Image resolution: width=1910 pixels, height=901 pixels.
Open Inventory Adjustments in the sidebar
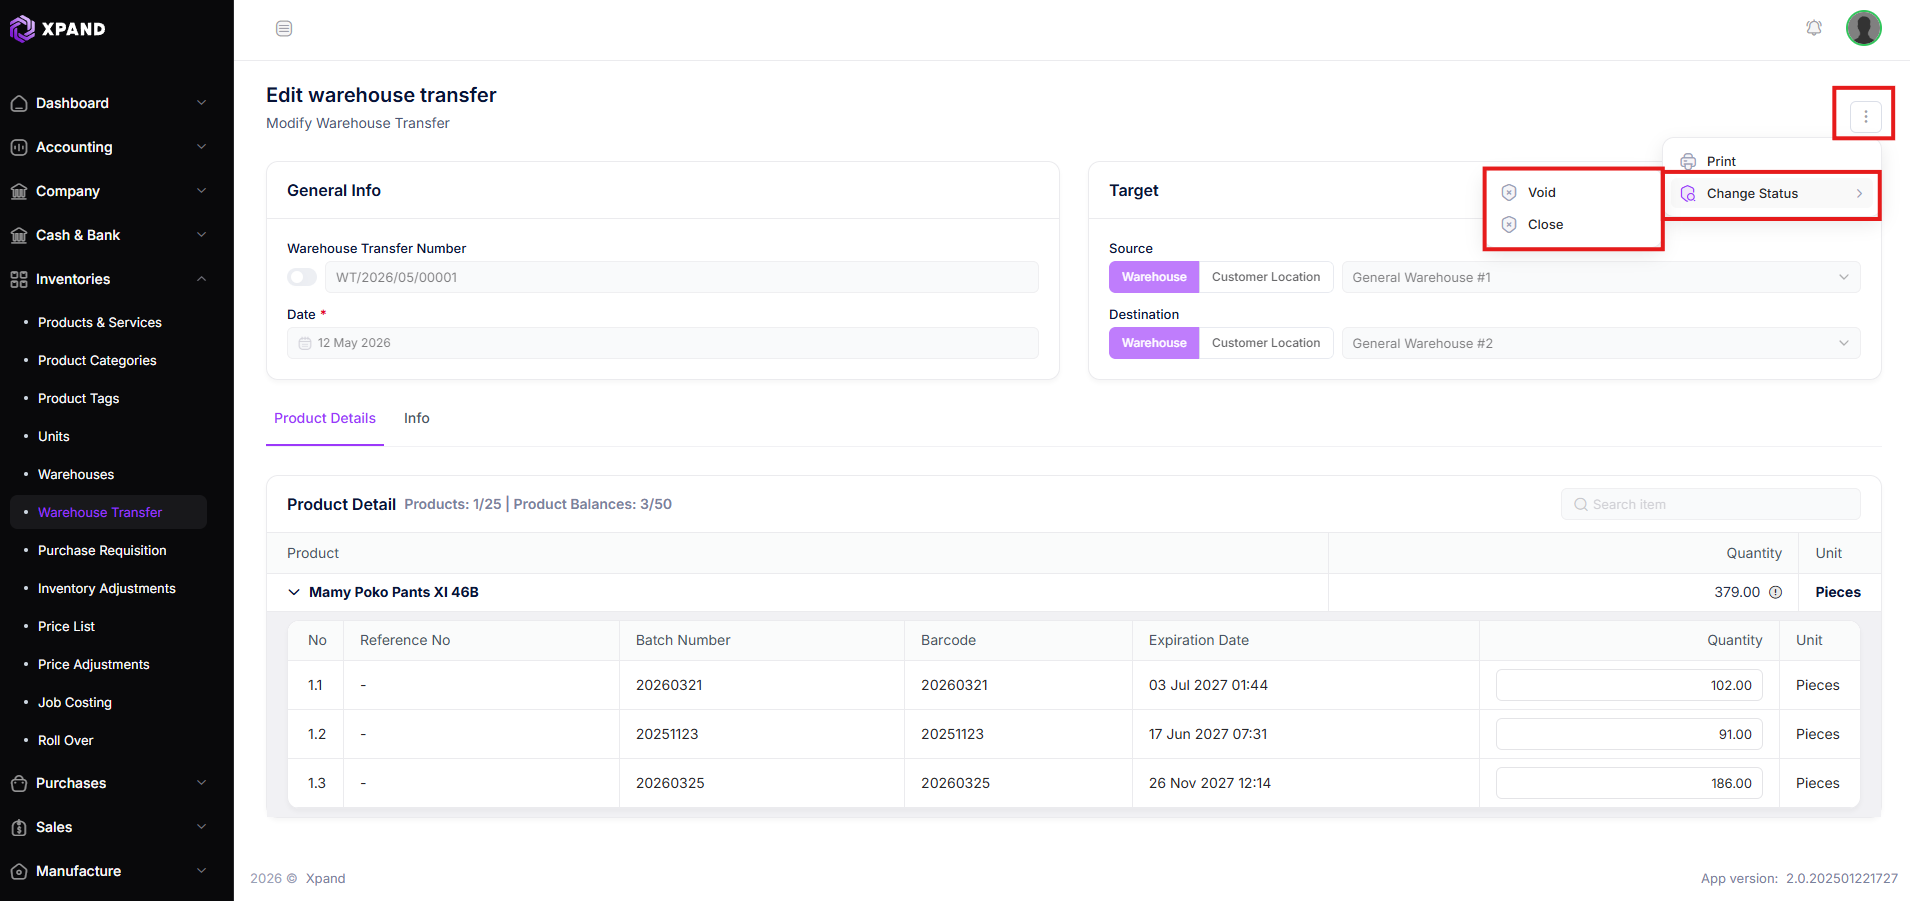coord(107,588)
